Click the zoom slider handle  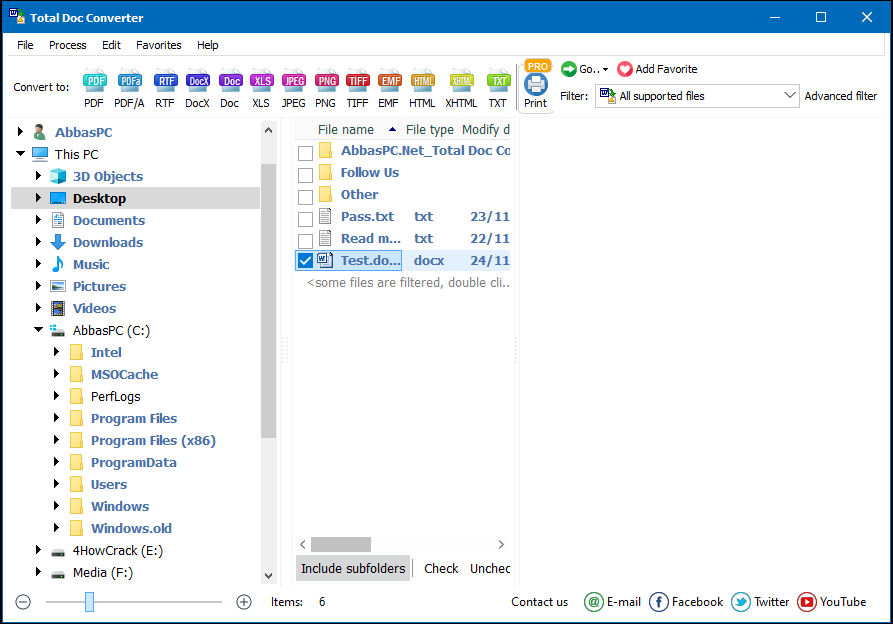click(89, 602)
